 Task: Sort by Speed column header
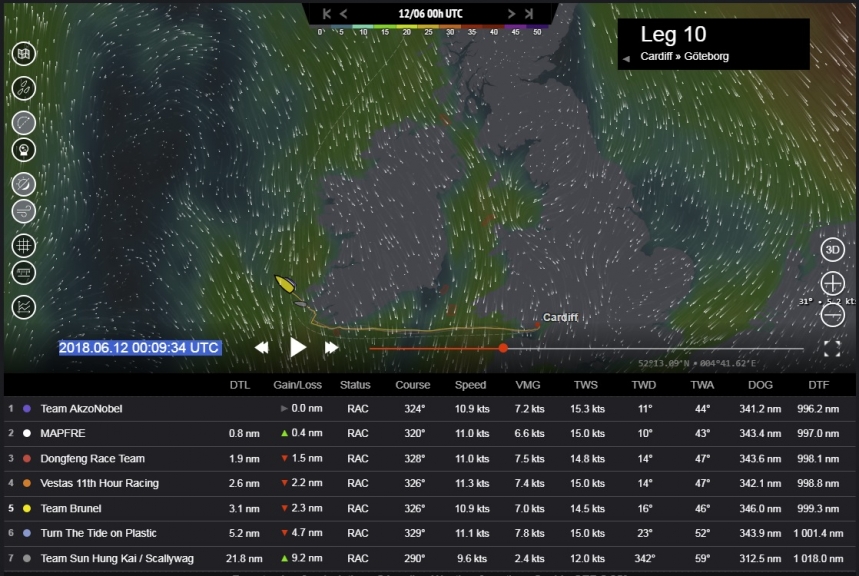pos(470,385)
